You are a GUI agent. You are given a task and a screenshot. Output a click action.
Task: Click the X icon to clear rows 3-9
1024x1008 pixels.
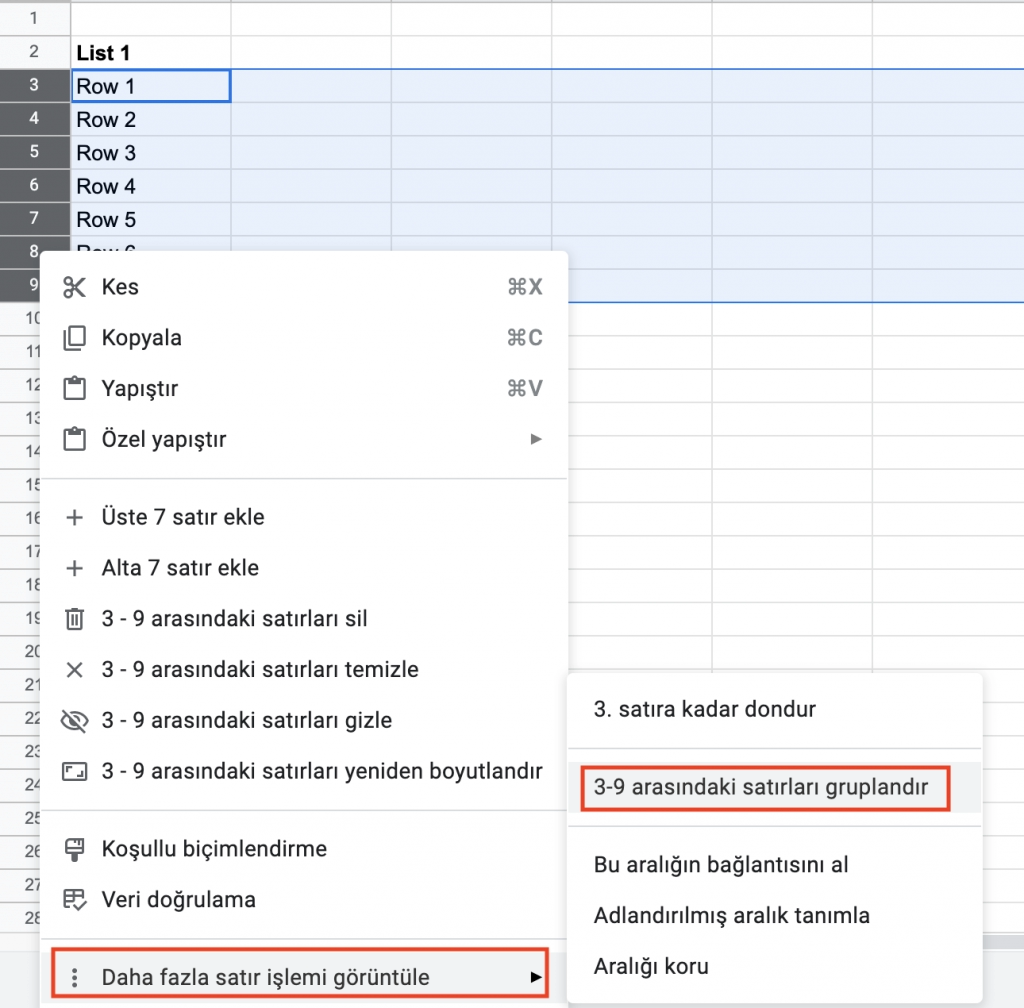[x=74, y=670]
